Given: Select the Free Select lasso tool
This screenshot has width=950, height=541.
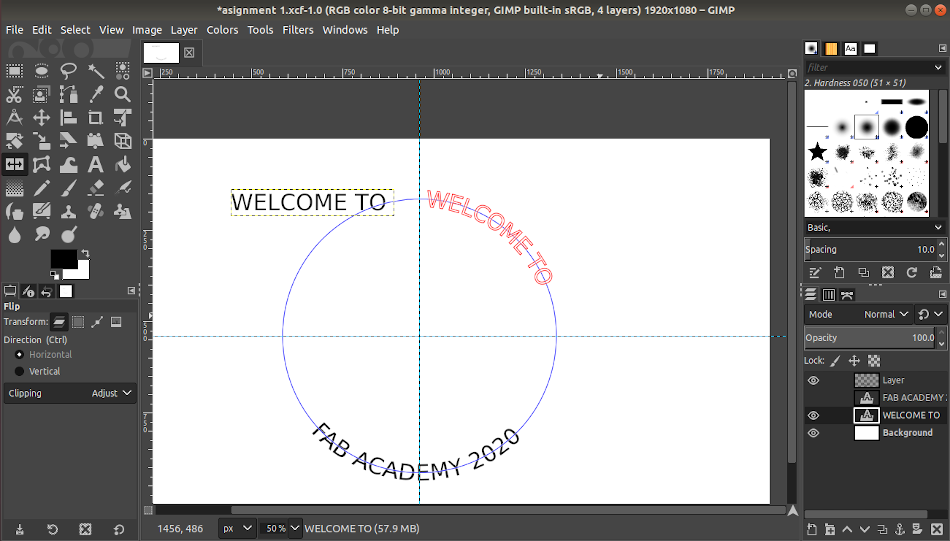Looking at the screenshot, I should [68, 71].
